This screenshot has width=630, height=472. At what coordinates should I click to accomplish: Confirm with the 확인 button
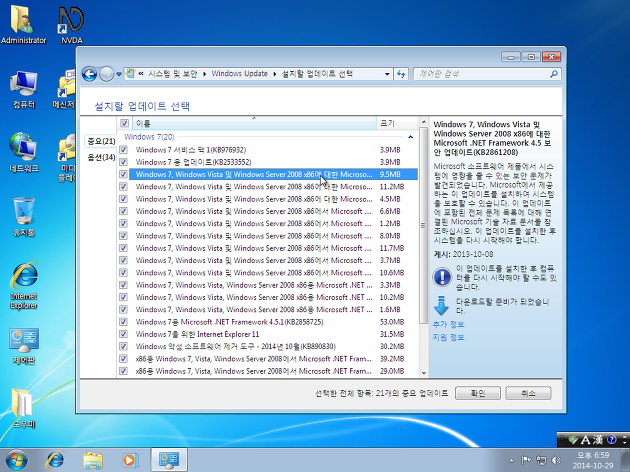point(478,393)
